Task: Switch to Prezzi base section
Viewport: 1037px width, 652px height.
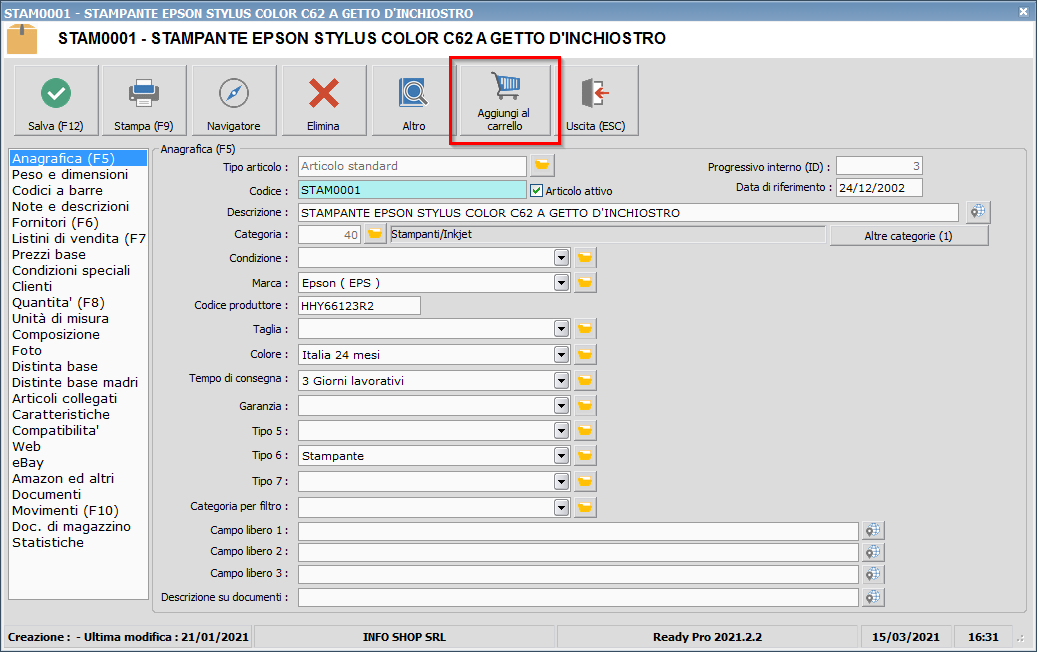Action: click(x=49, y=255)
